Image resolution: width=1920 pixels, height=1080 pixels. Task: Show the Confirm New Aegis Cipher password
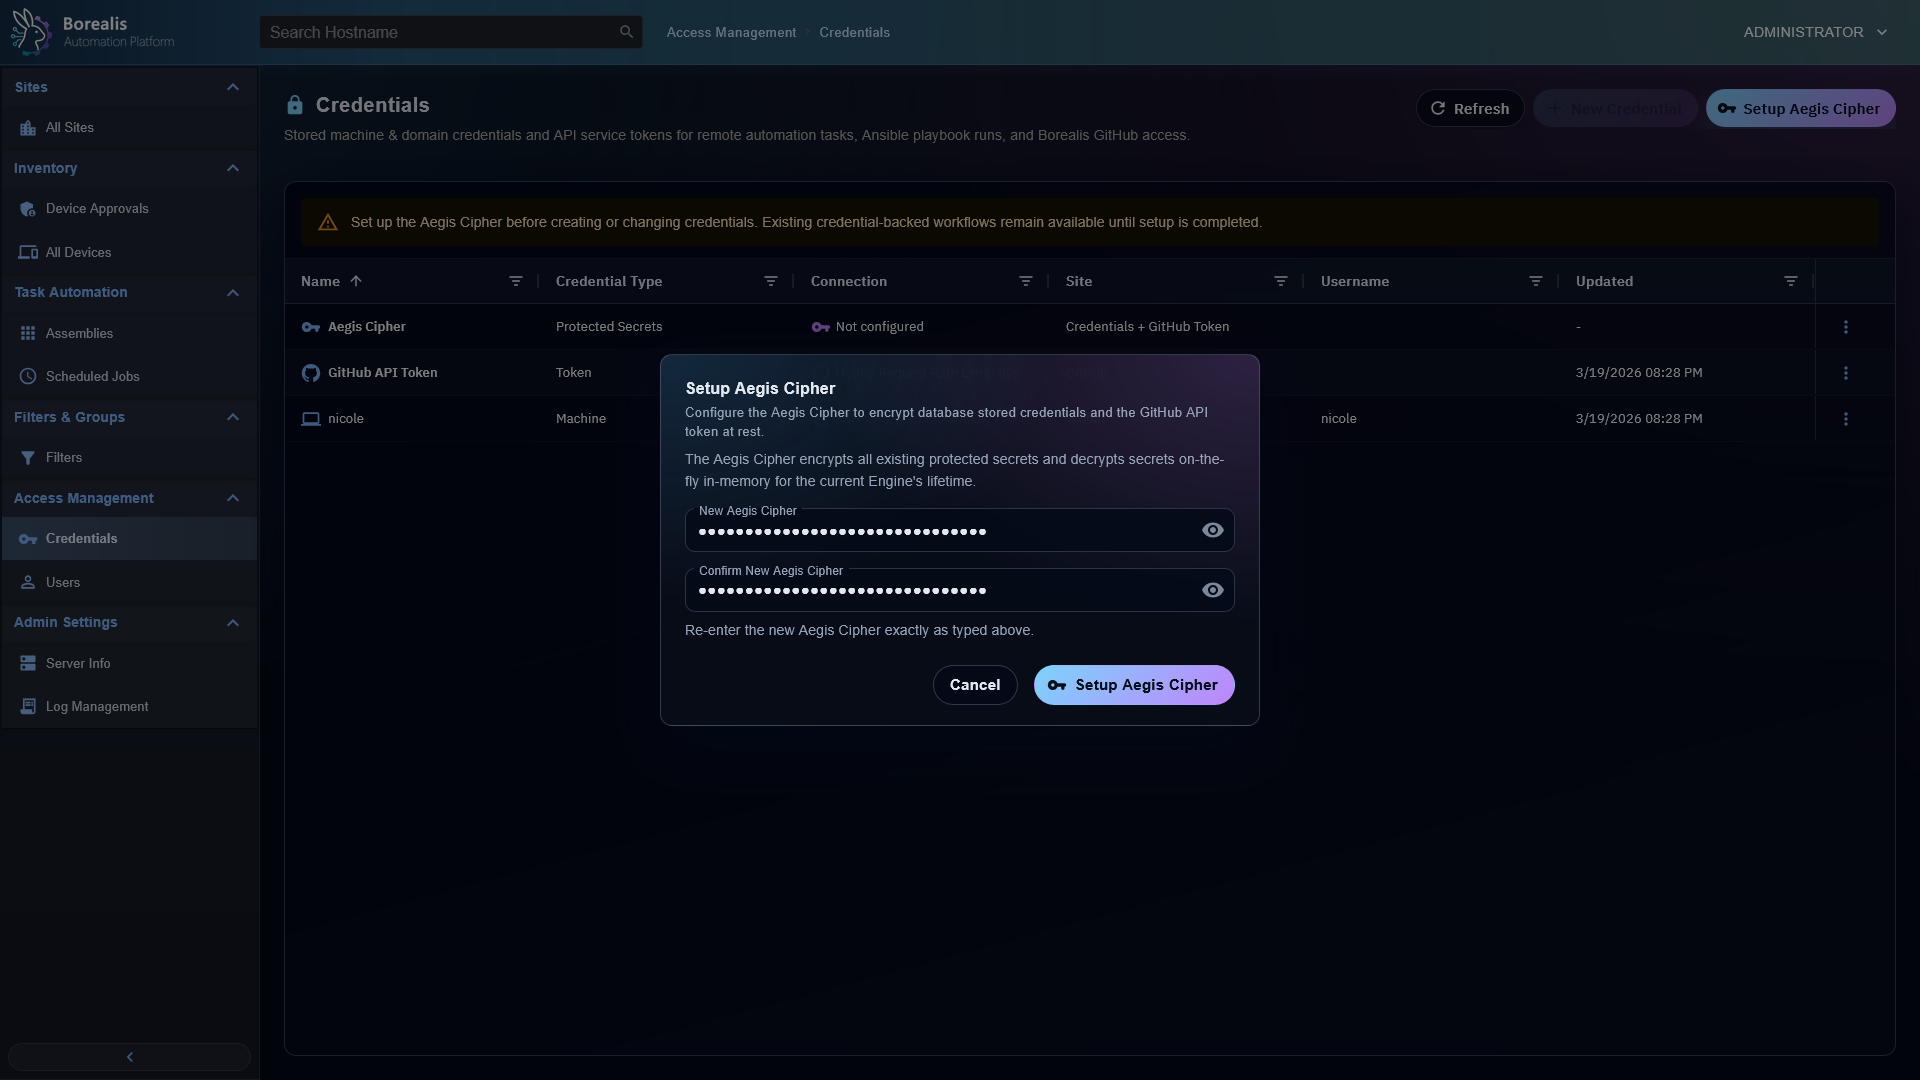(x=1213, y=590)
